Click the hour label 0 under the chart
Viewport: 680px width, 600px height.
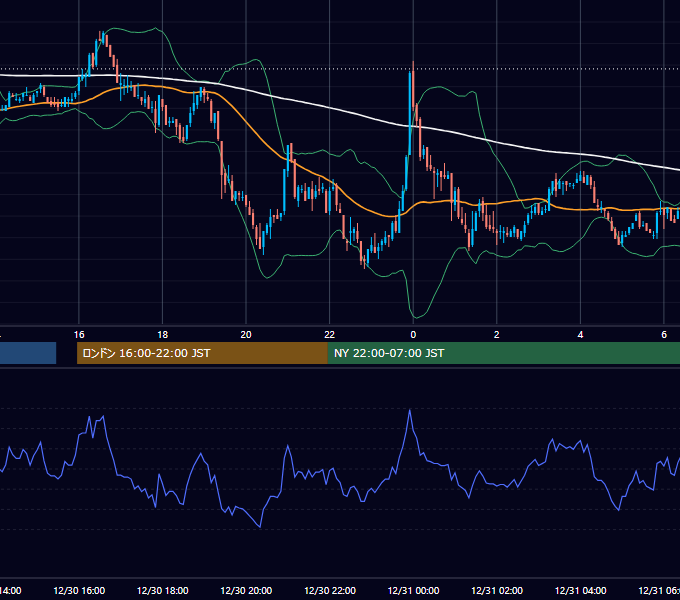413,335
